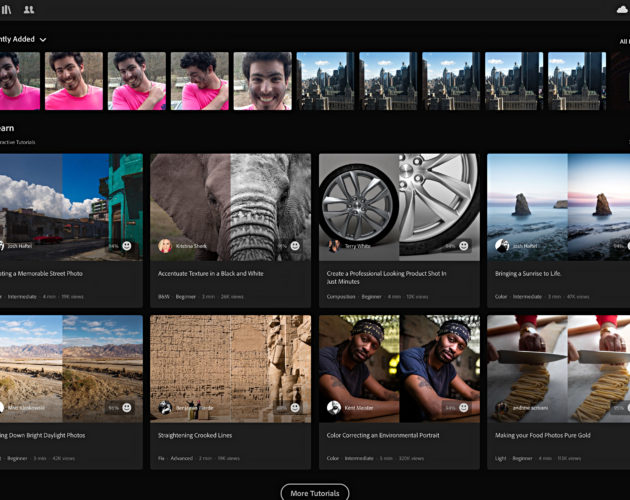Image resolution: width=630 pixels, height=500 pixels.
Task: Open the More Tutorials button
Action: (315, 493)
